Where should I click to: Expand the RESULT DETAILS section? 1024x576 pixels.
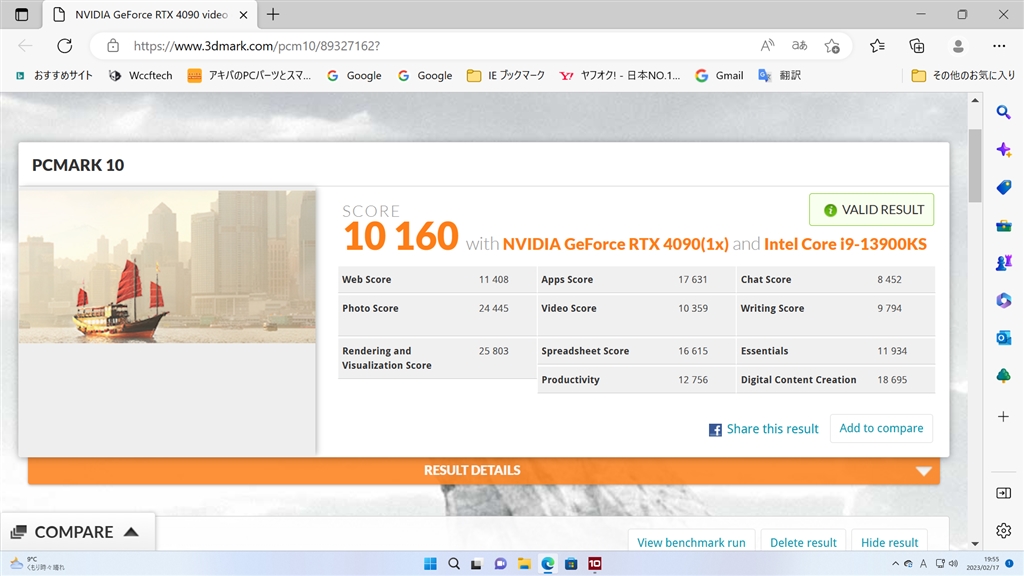click(x=484, y=471)
